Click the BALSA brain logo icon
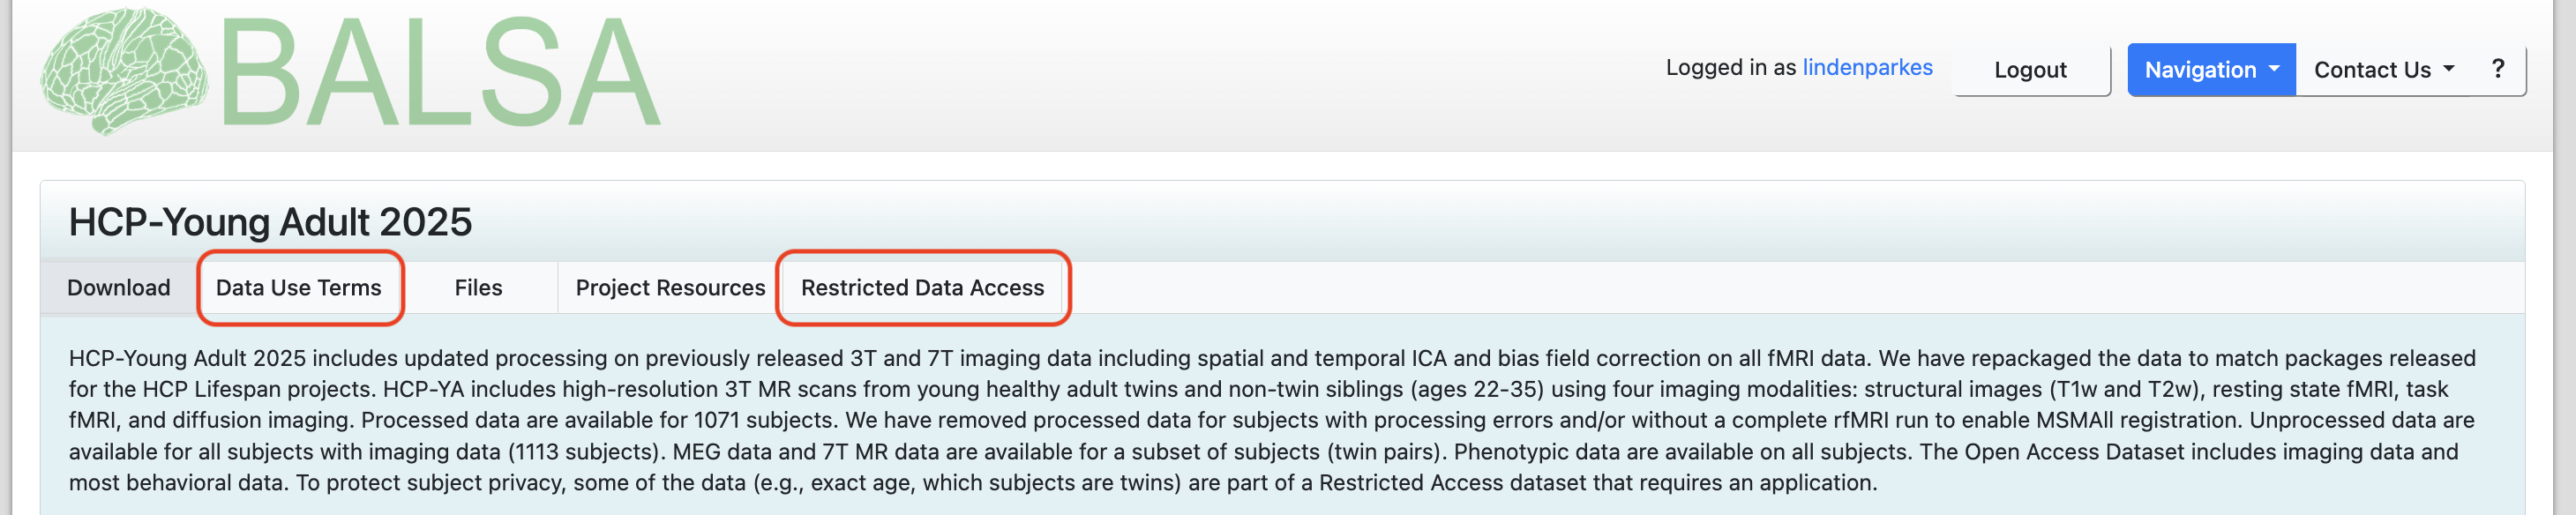Screen dimensions: 2576x515 tap(124, 70)
